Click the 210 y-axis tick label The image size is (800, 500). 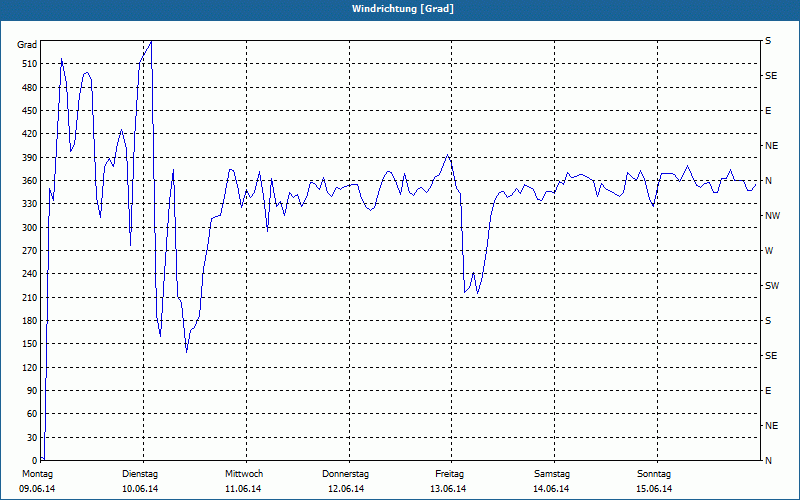coord(30,297)
